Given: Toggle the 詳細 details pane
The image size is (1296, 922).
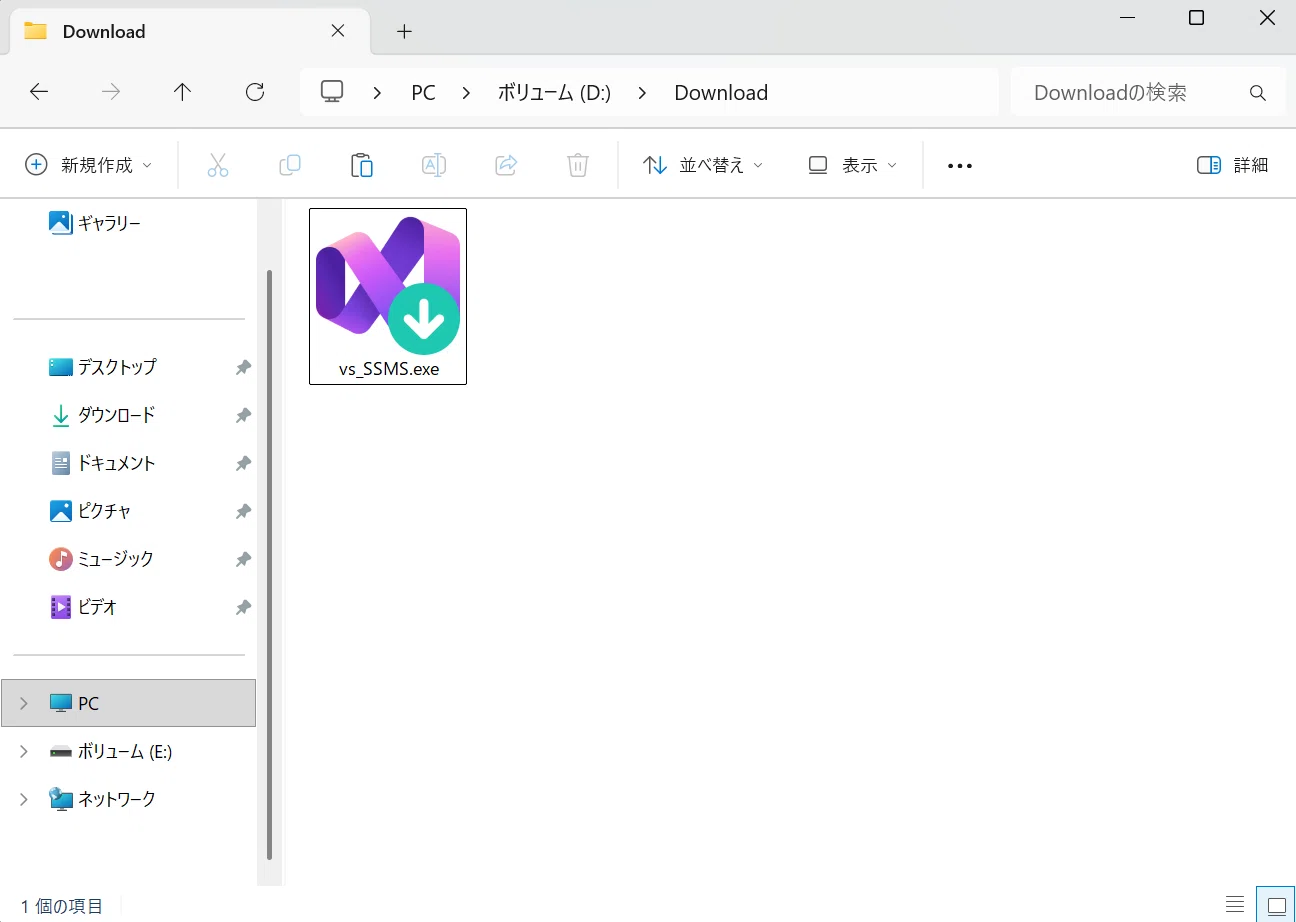Looking at the screenshot, I should coord(1233,165).
